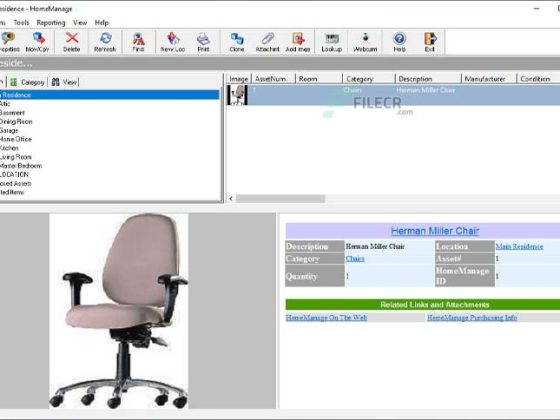Select the LOCATION tree entry
The width and height of the screenshot is (560, 420).
[x=14, y=175]
